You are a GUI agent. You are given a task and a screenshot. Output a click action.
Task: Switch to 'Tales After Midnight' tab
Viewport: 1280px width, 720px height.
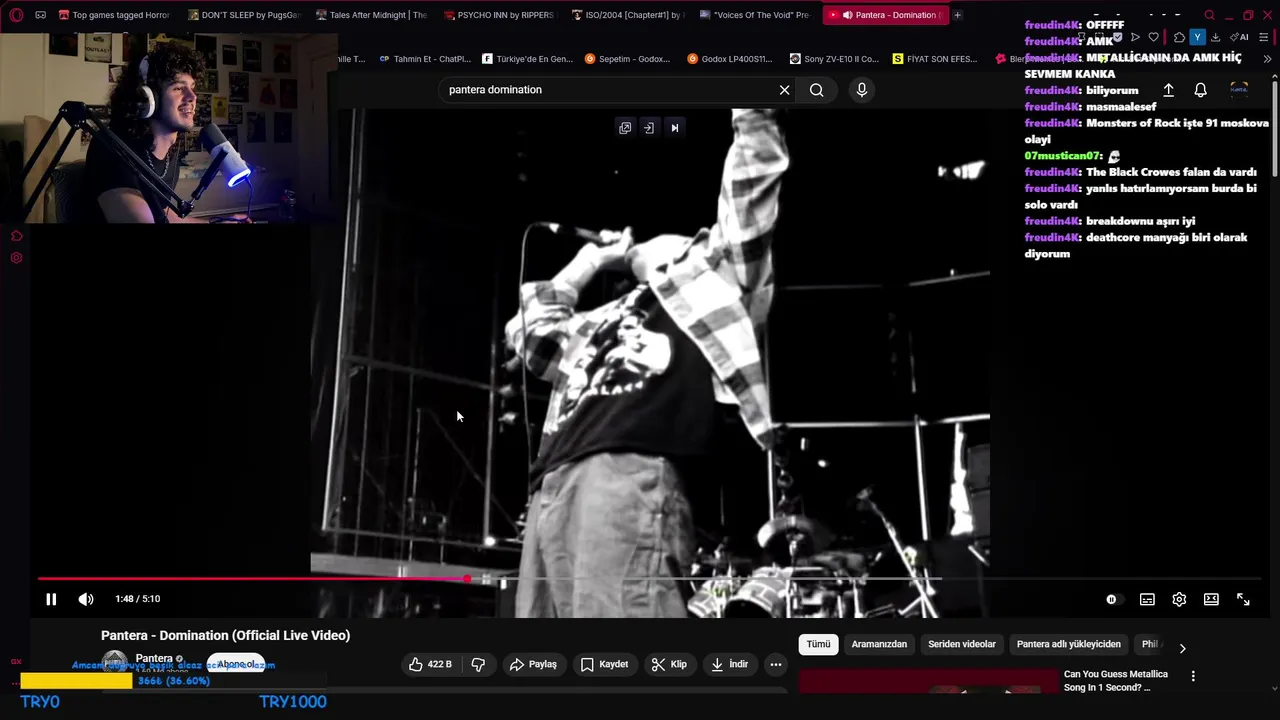pyautogui.click(x=371, y=15)
